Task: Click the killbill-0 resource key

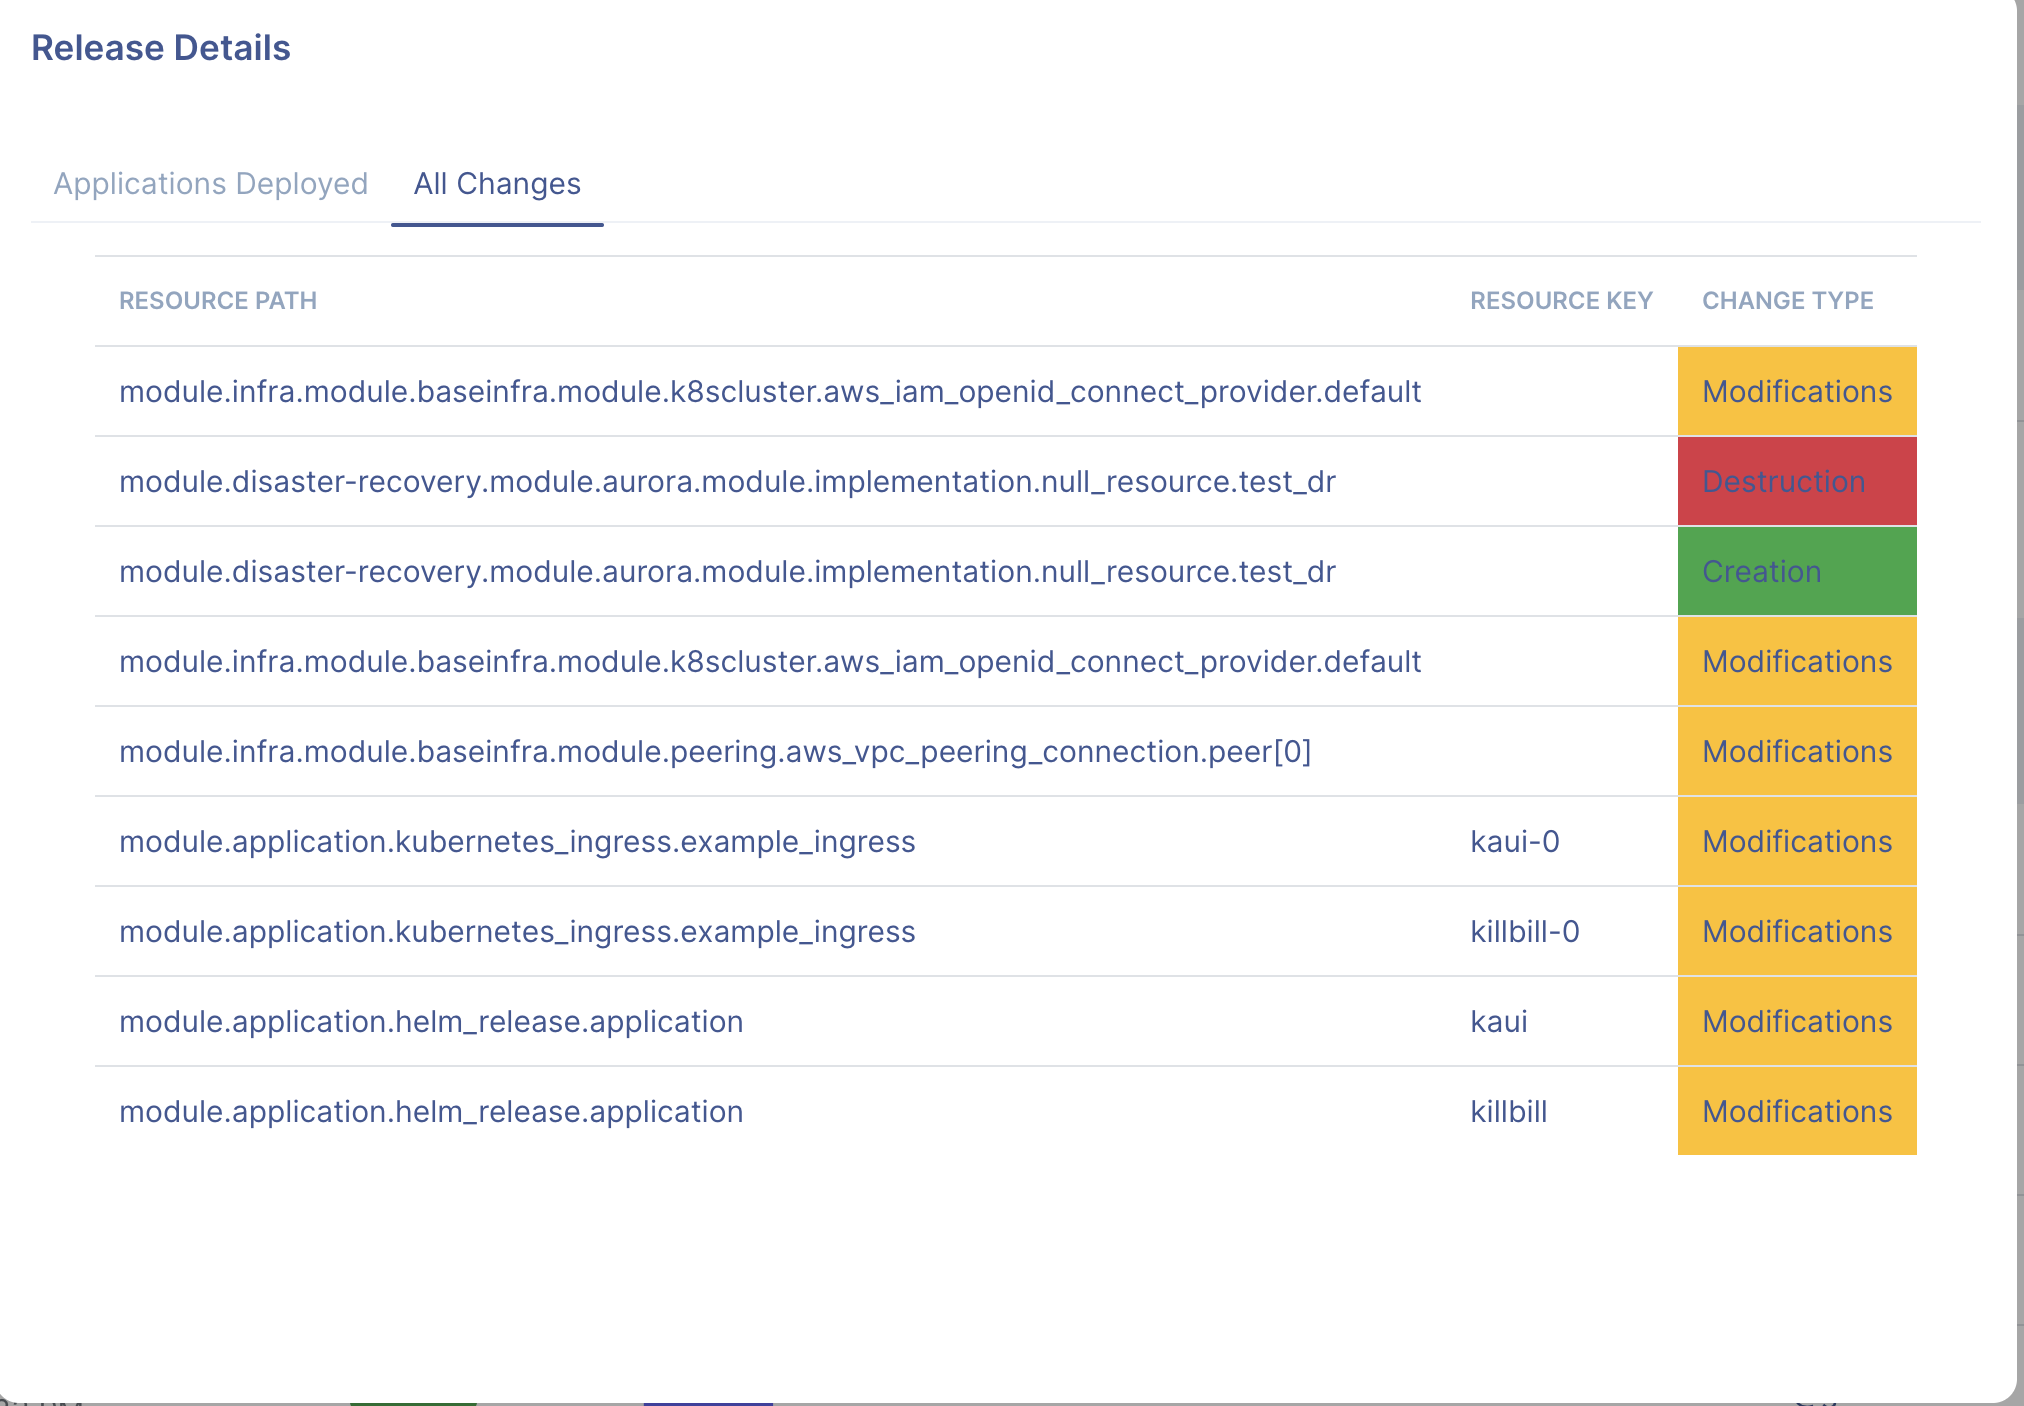Action: point(1524,932)
